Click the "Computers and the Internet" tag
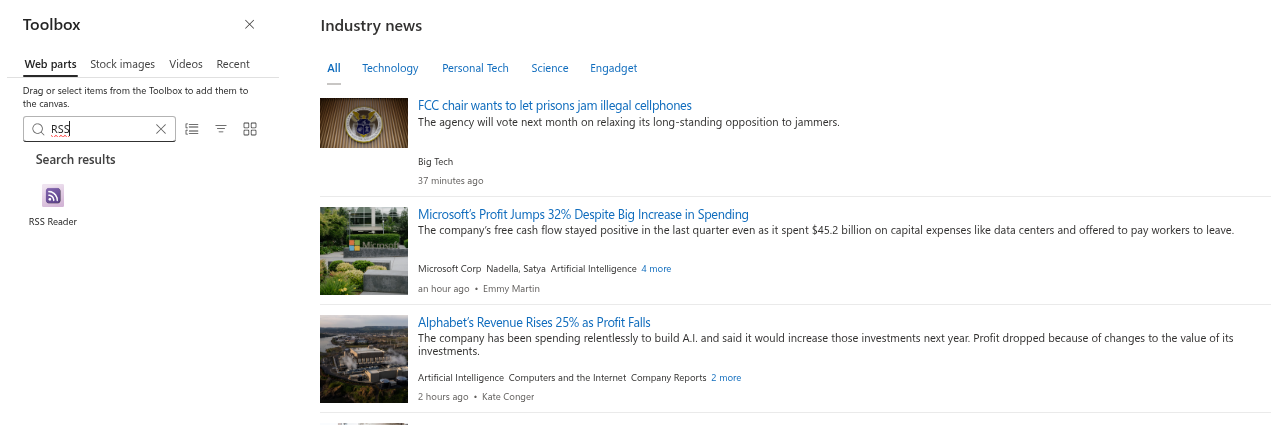 click(567, 378)
